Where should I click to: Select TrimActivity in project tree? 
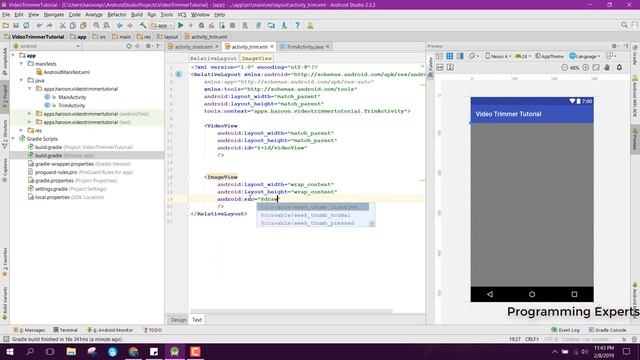pyautogui.click(x=71, y=105)
